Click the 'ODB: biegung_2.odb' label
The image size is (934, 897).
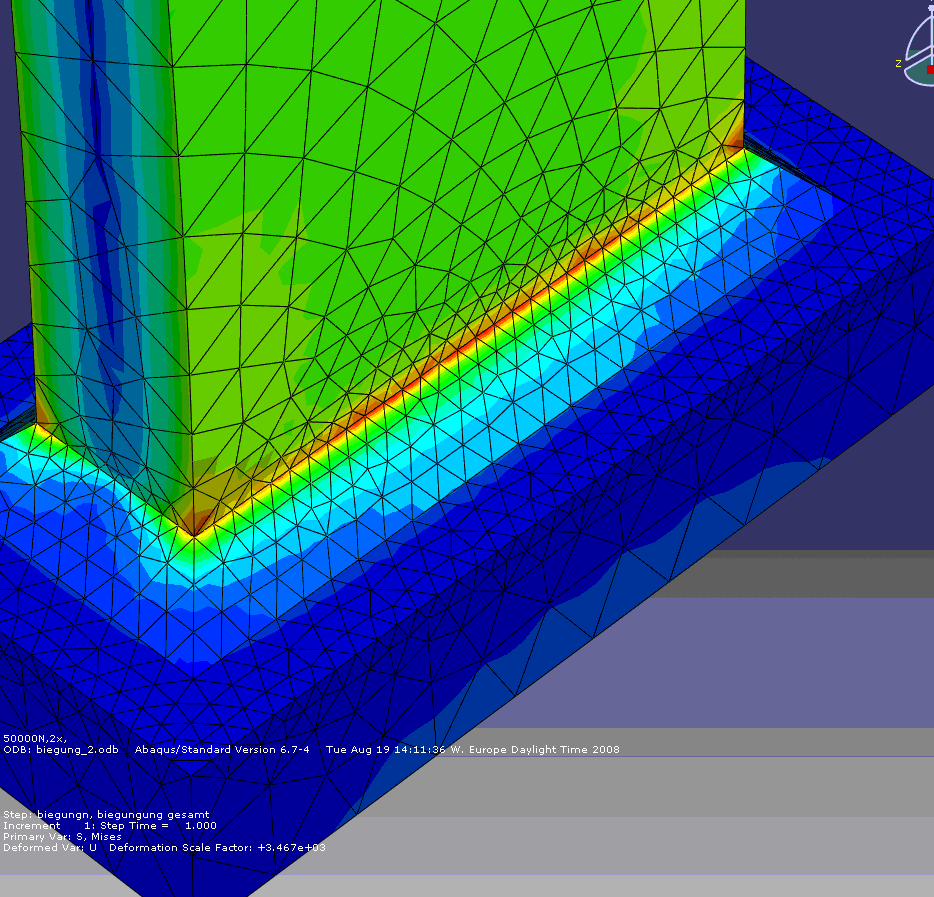61,750
